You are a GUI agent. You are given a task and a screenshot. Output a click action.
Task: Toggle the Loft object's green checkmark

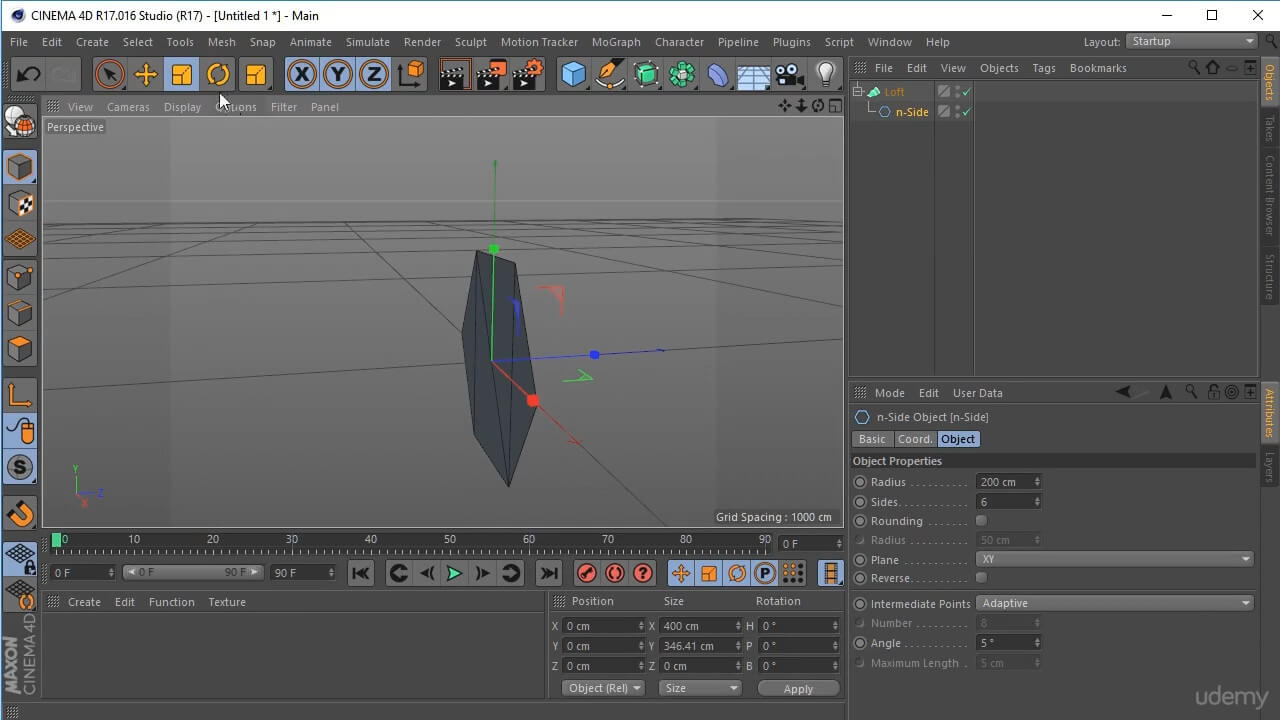pos(967,92)
